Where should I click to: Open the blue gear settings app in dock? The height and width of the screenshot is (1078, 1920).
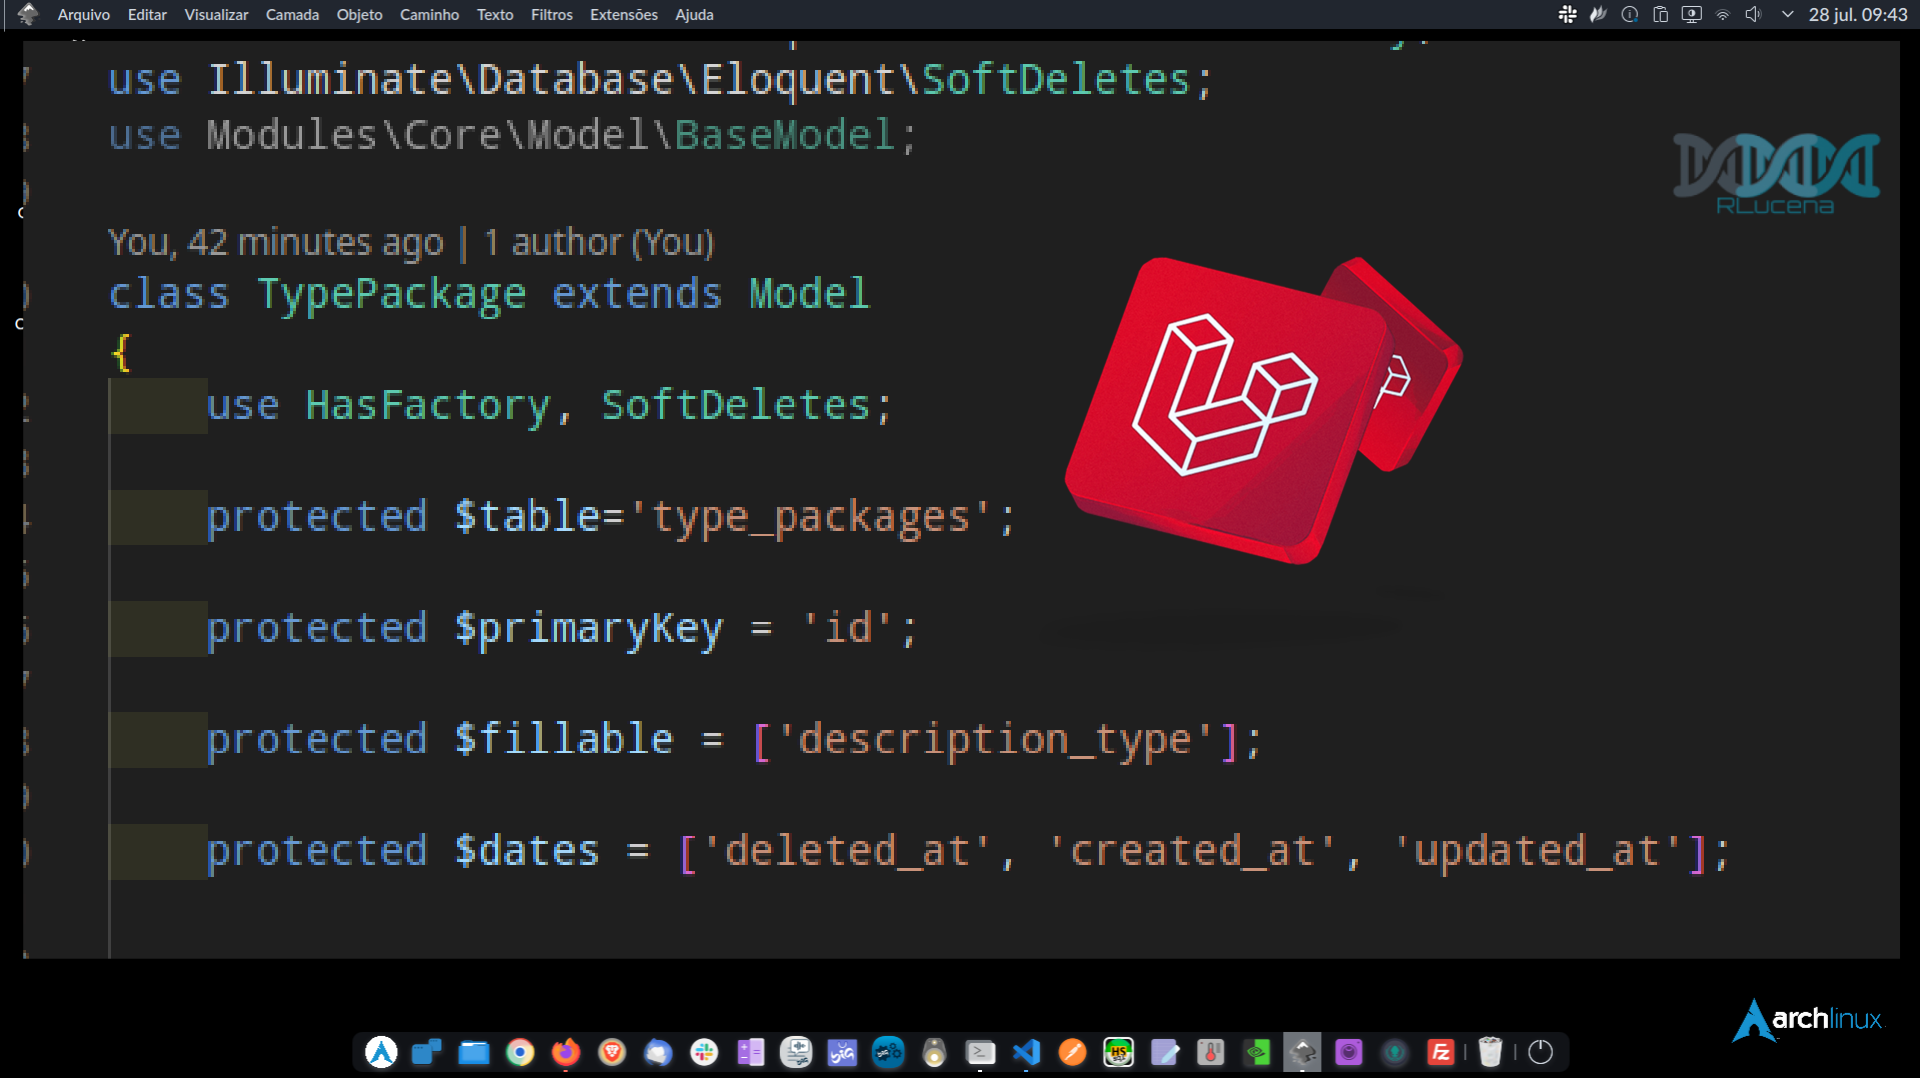pyautogui.click(x=888, y=1052)
